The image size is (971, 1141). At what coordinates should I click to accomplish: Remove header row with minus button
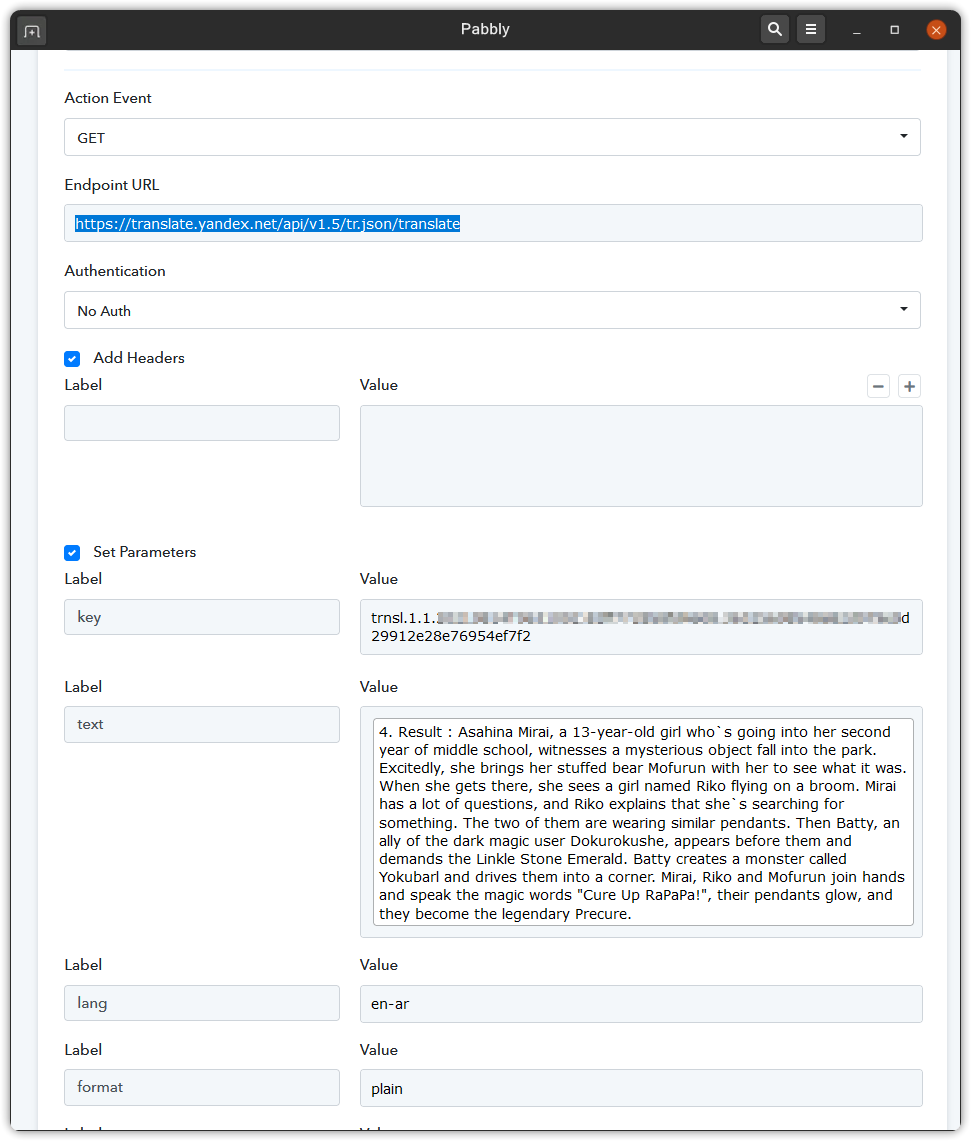(879, 386)
